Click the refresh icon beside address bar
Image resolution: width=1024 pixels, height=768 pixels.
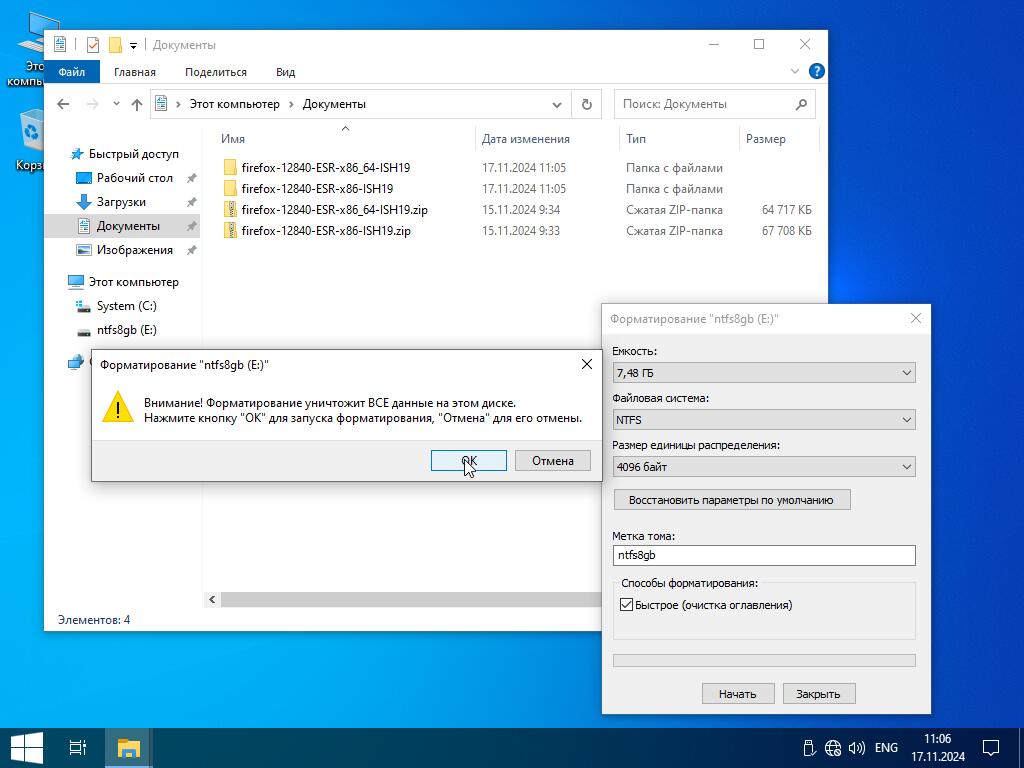[x=587, y=104]
